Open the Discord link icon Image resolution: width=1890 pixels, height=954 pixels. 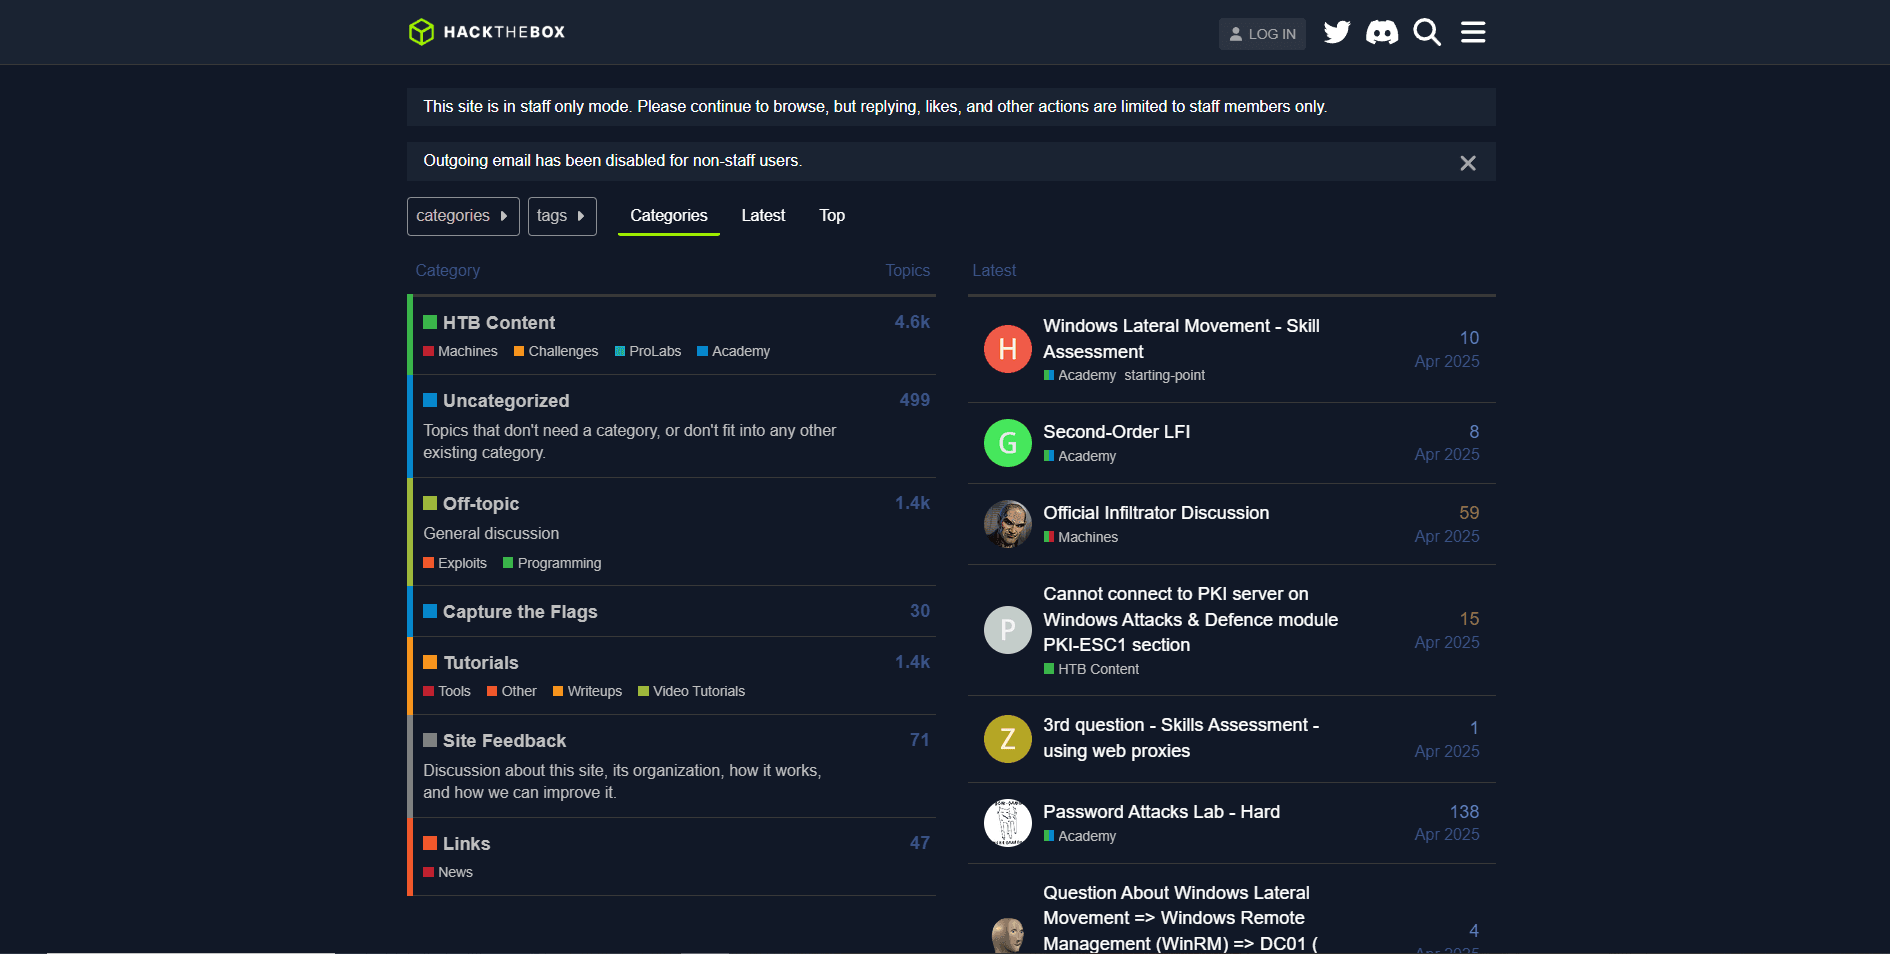click(1381, 33)
